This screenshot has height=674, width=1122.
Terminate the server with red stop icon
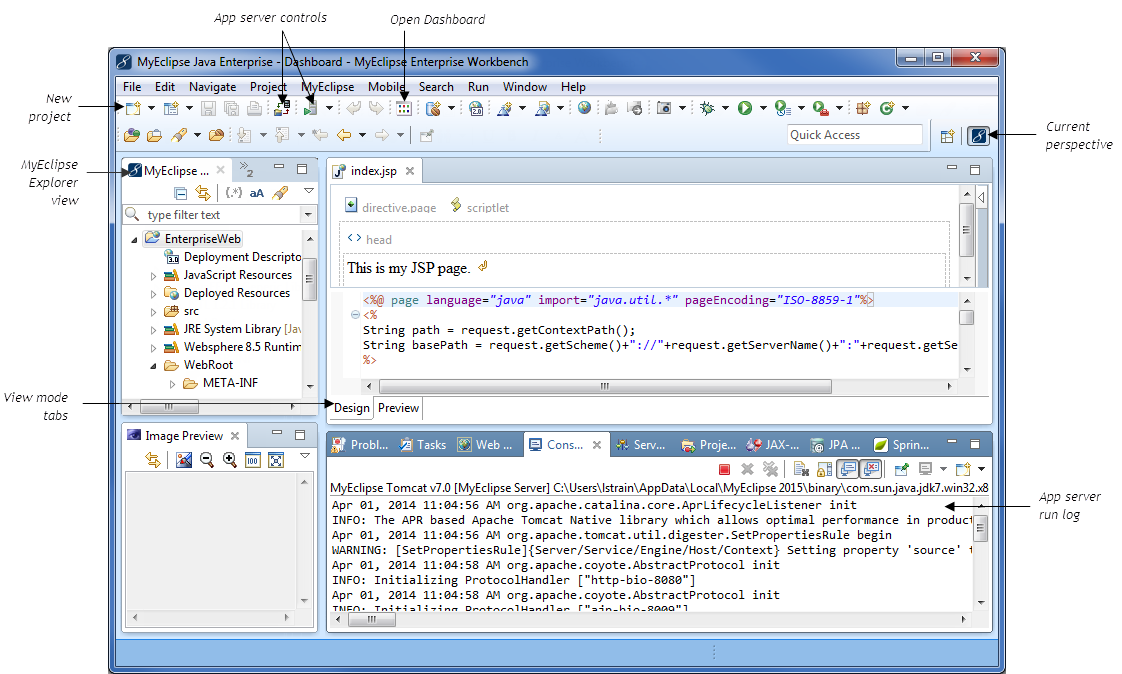[724, 469]
